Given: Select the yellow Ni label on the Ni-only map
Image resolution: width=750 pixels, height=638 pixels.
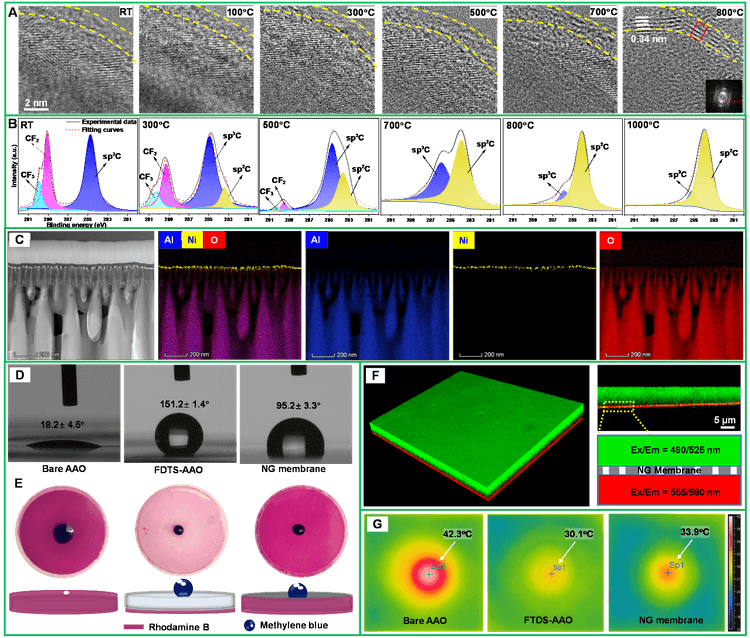Looking at the screenshot, I should (465, 241).
